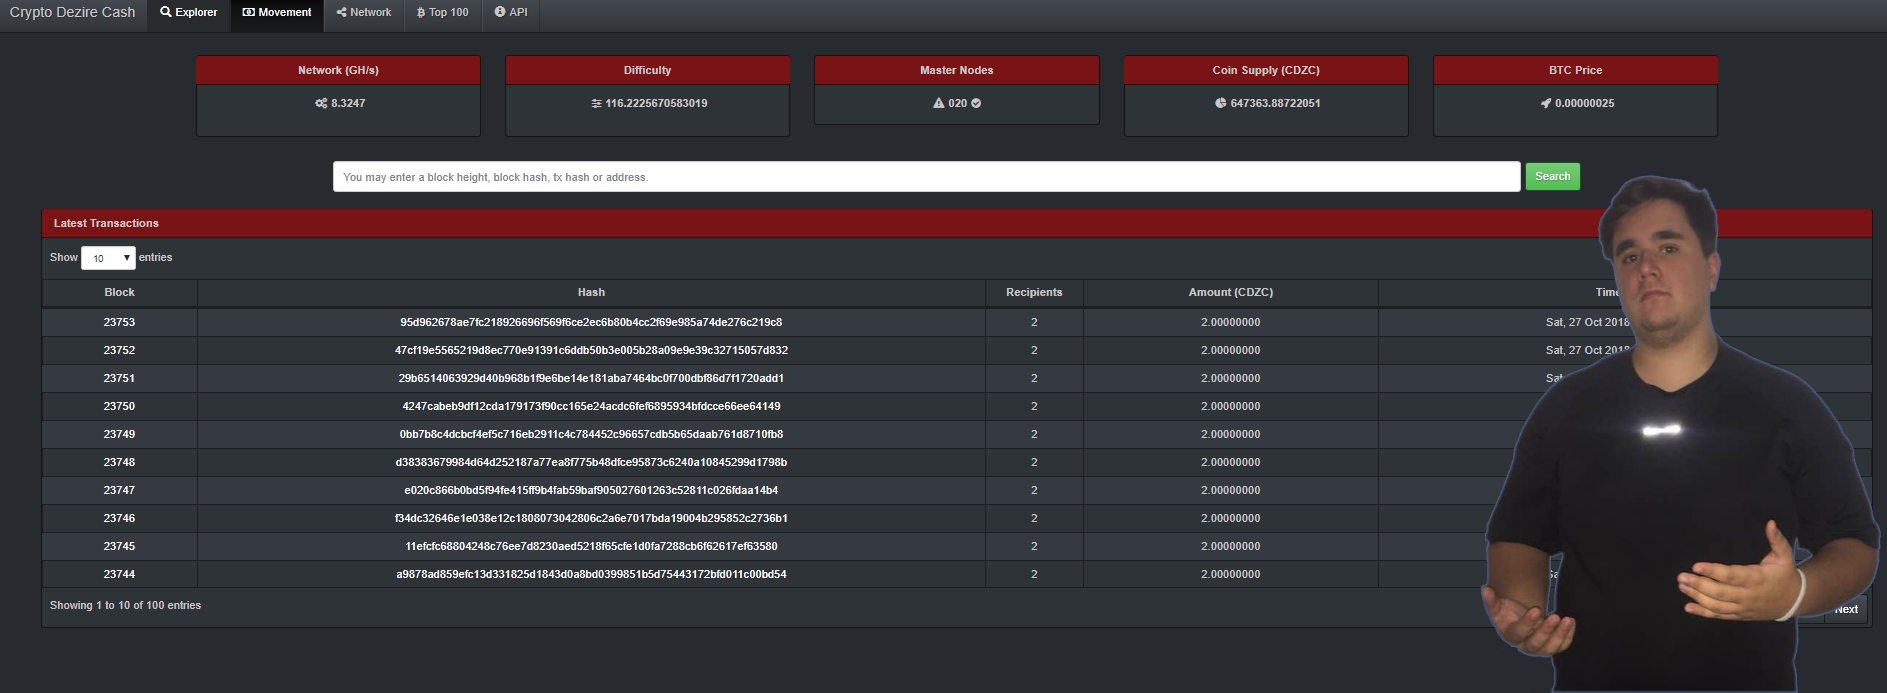Screen dimensions: 1887x693
Task: Open block 23745 transaction hash link
Action: click(x=591, y=546)
